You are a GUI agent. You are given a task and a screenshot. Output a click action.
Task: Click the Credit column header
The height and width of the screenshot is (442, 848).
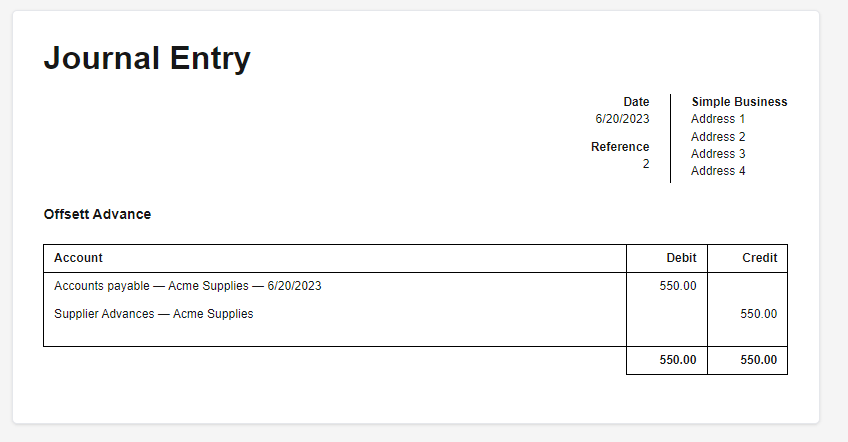(x=759, y=258)
